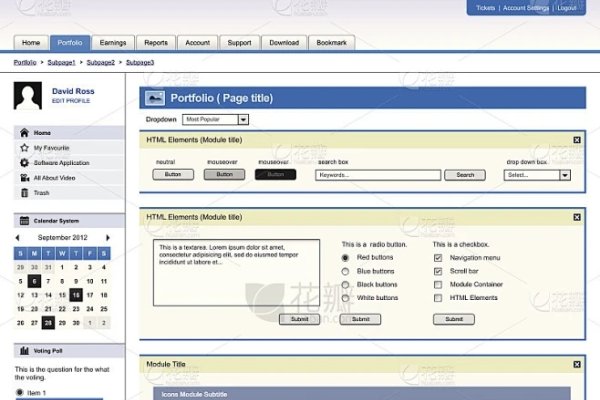Go to previous month in calendar
The image size is (600, 400).
(x=16, y=238)
